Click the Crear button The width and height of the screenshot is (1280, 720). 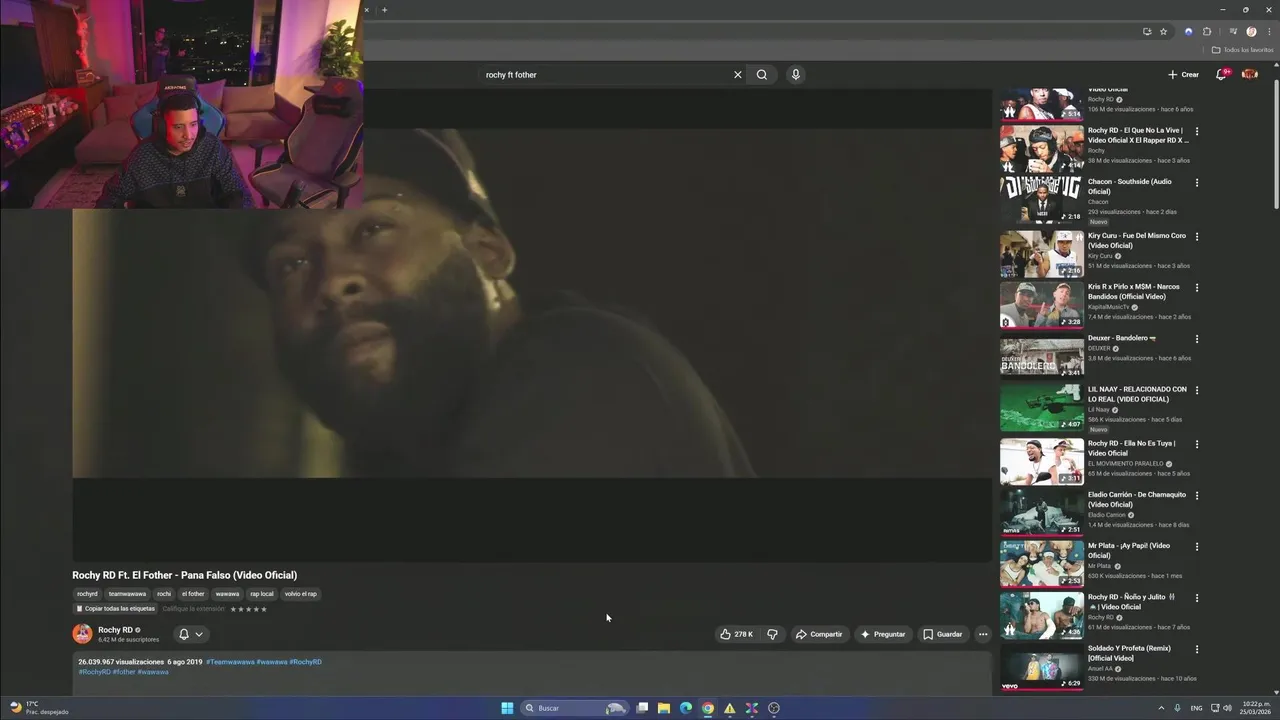(1183, 74)
